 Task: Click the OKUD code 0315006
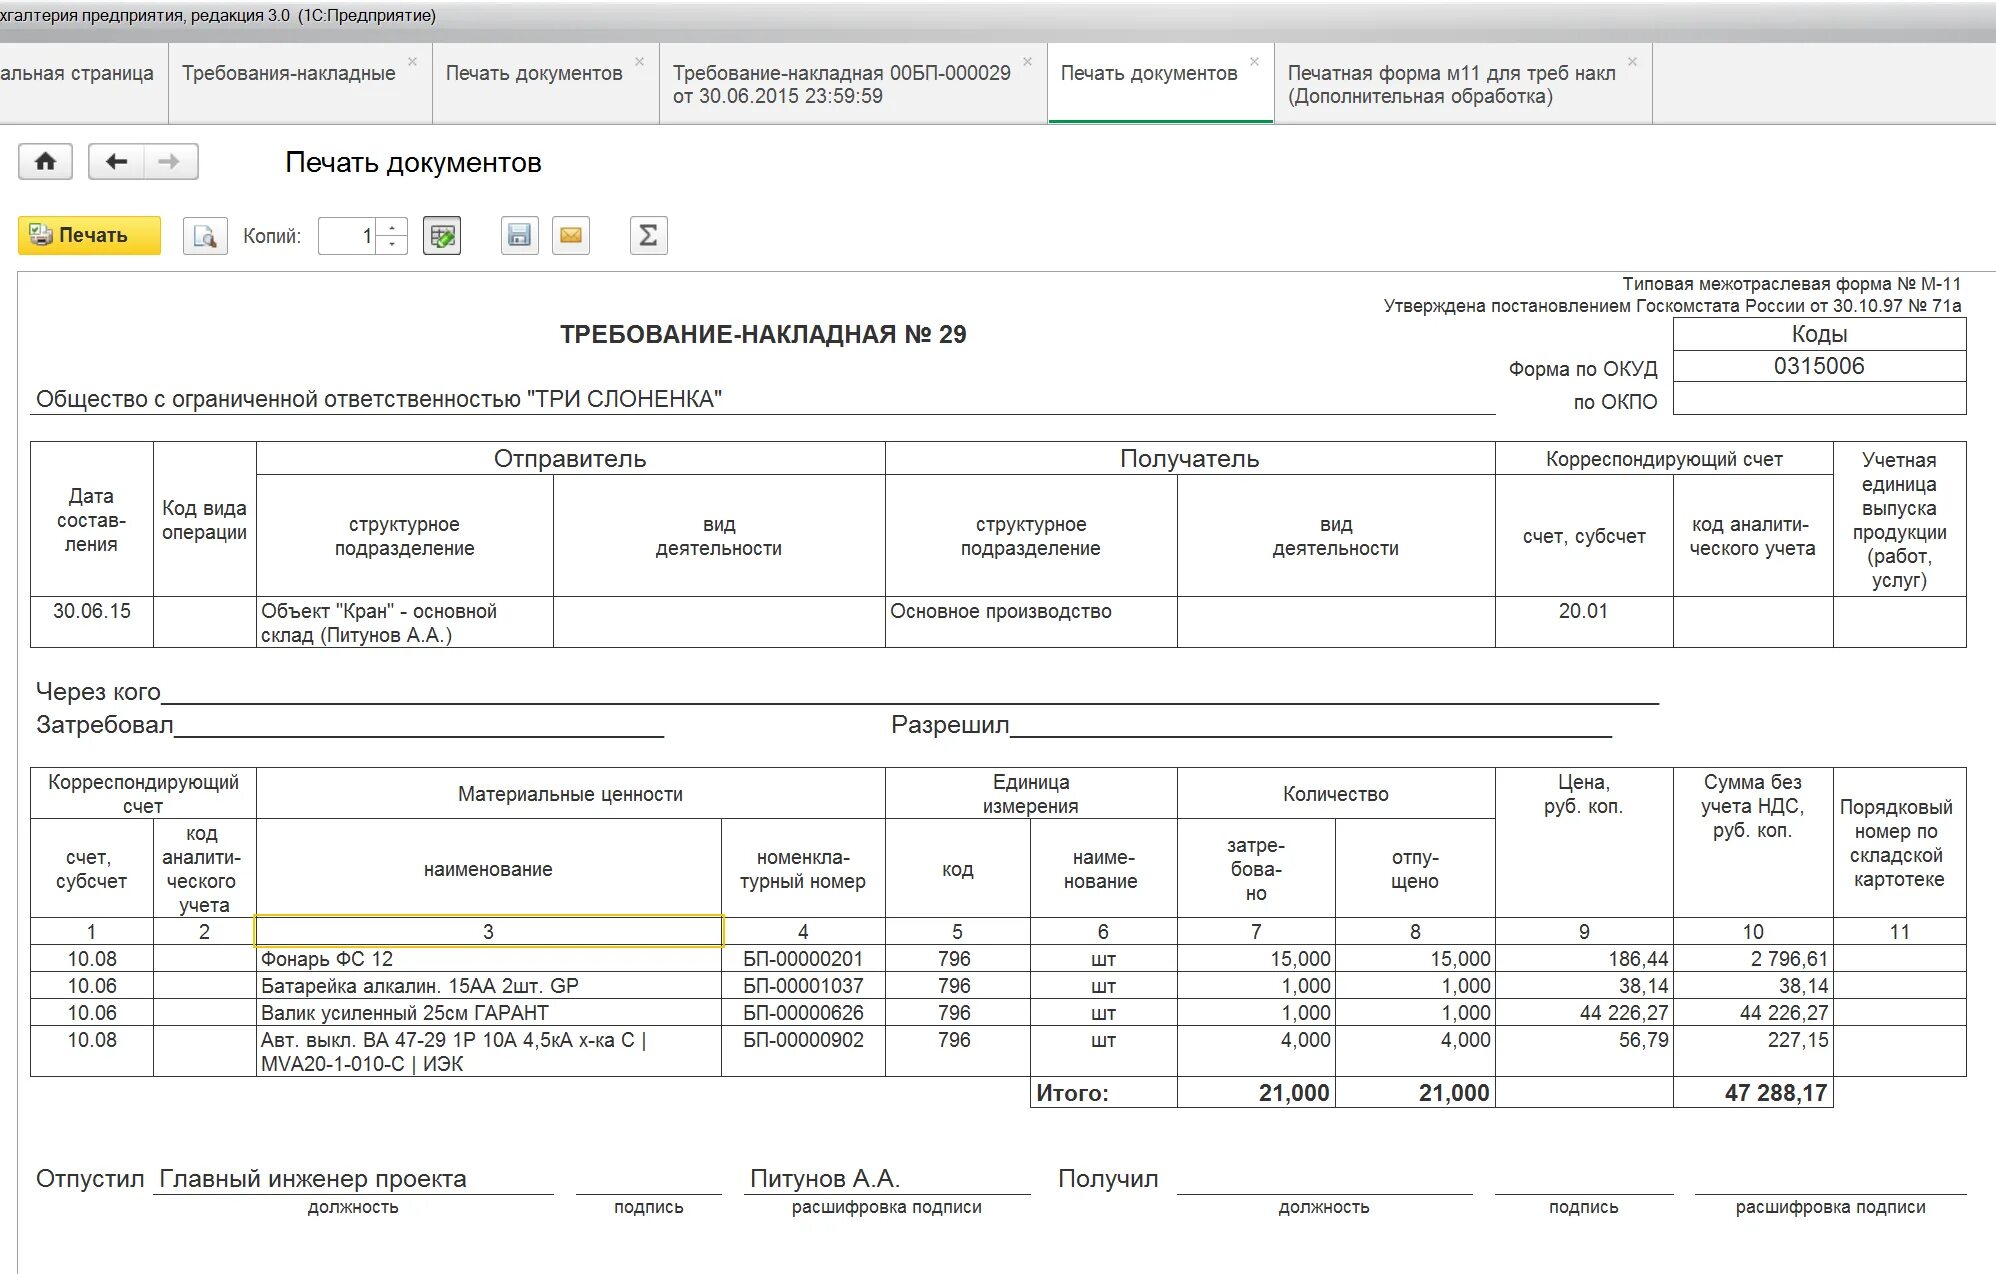1819,366
